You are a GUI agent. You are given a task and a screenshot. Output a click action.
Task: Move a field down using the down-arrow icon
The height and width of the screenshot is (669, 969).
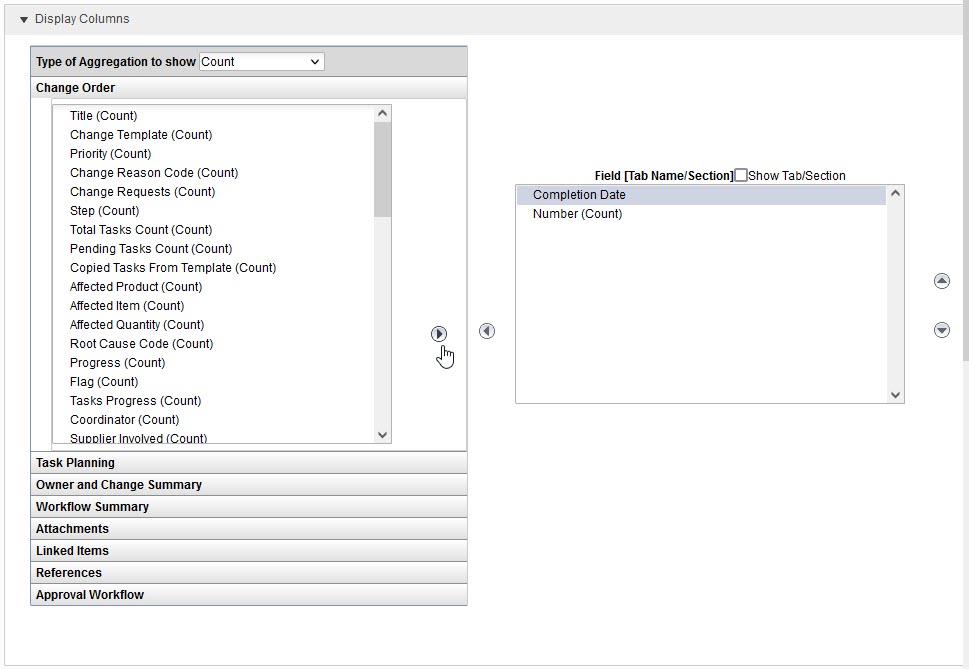pos(941,330)
